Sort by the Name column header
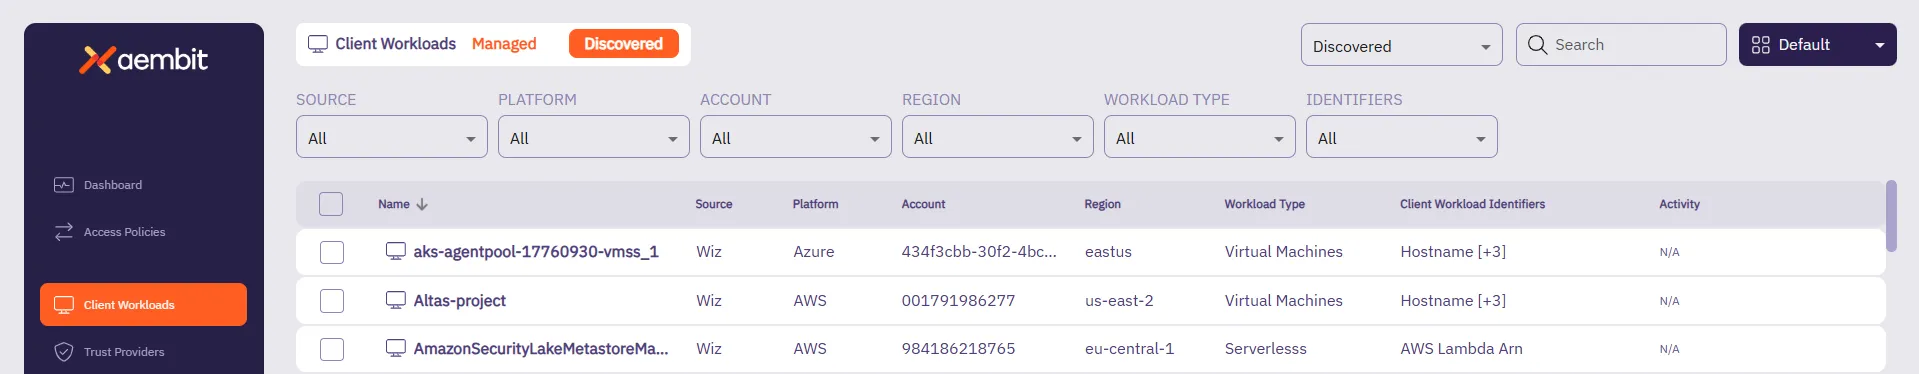1919x374 pixels. click(394, 204)
